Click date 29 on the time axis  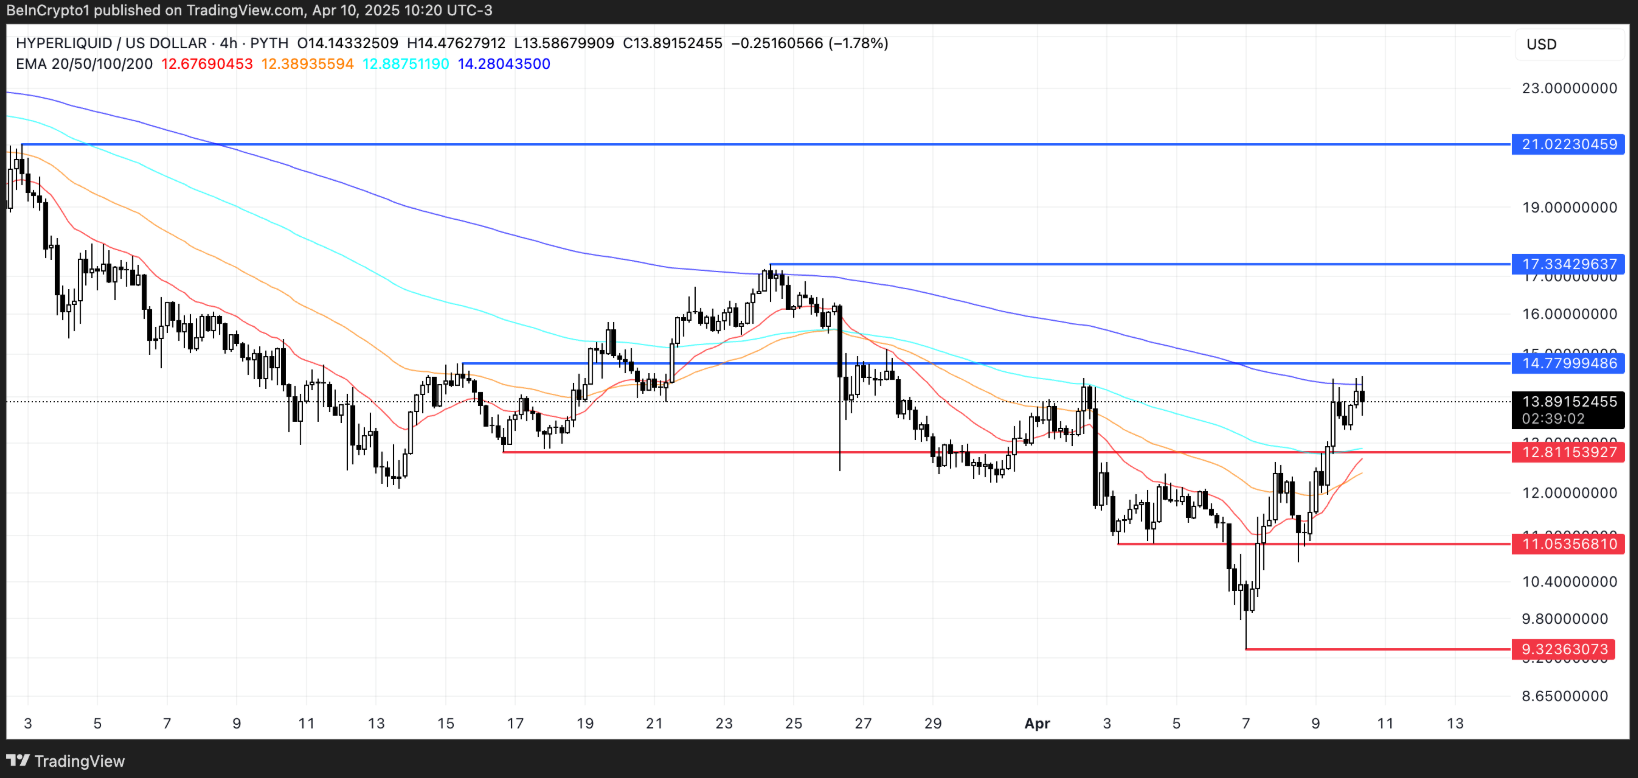tap(933, 723)
